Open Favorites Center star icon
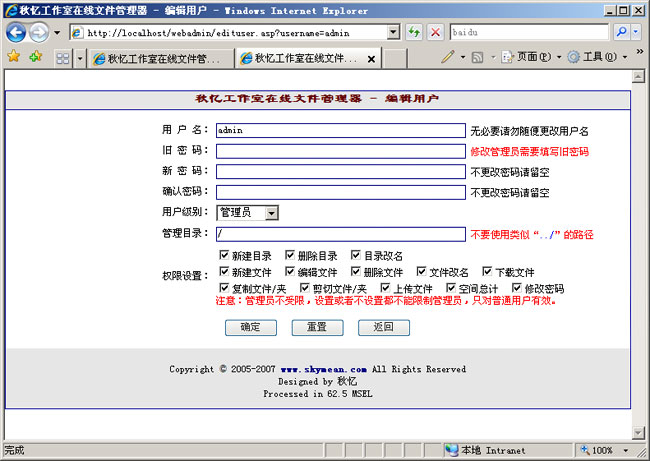Viewport: 650px width, 461px height. [x=14, y=56]
